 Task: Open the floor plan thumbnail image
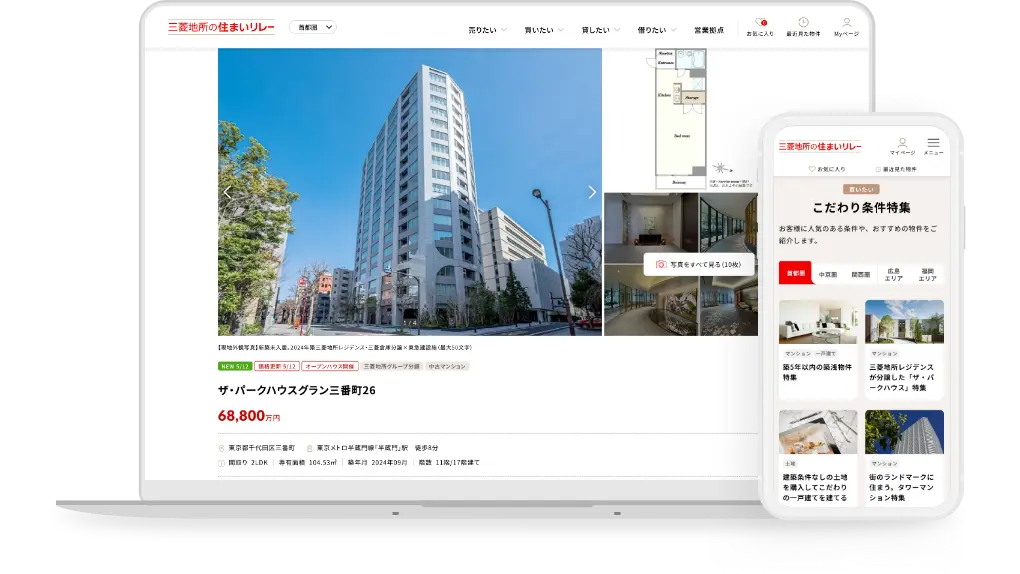point(680,118)
